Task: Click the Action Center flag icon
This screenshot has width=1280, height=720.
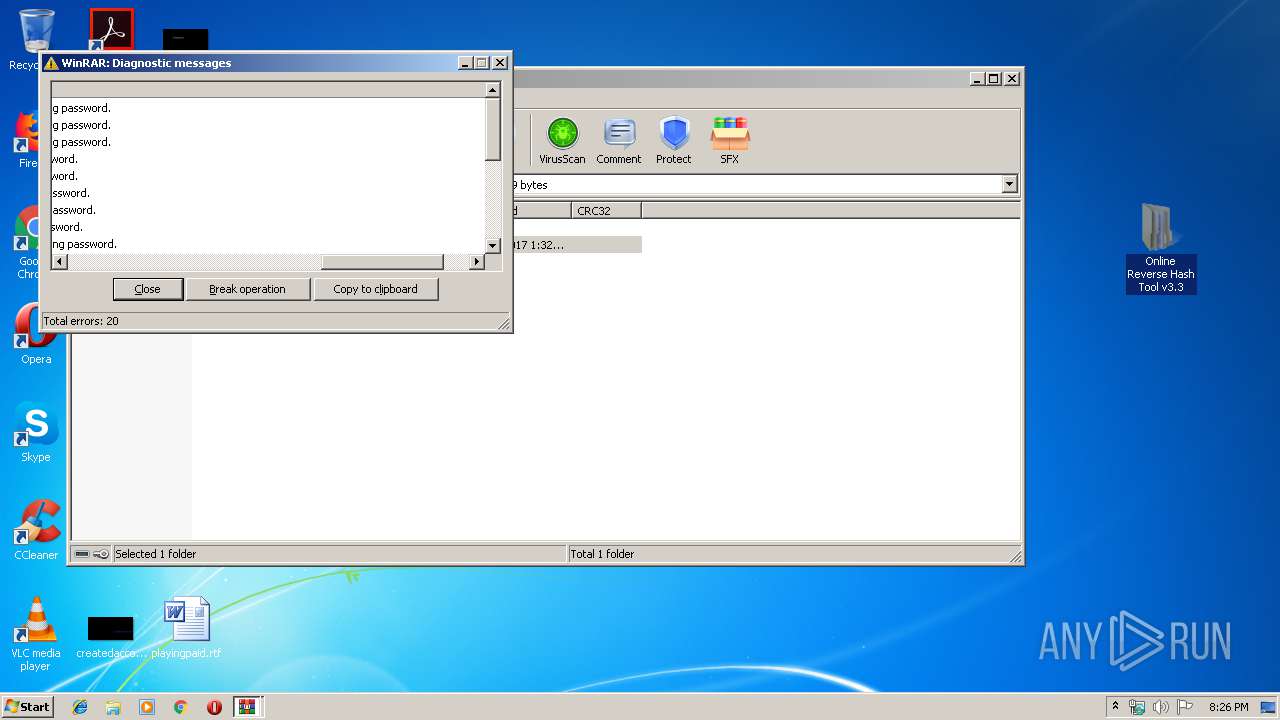Action: pos(1184,707)
